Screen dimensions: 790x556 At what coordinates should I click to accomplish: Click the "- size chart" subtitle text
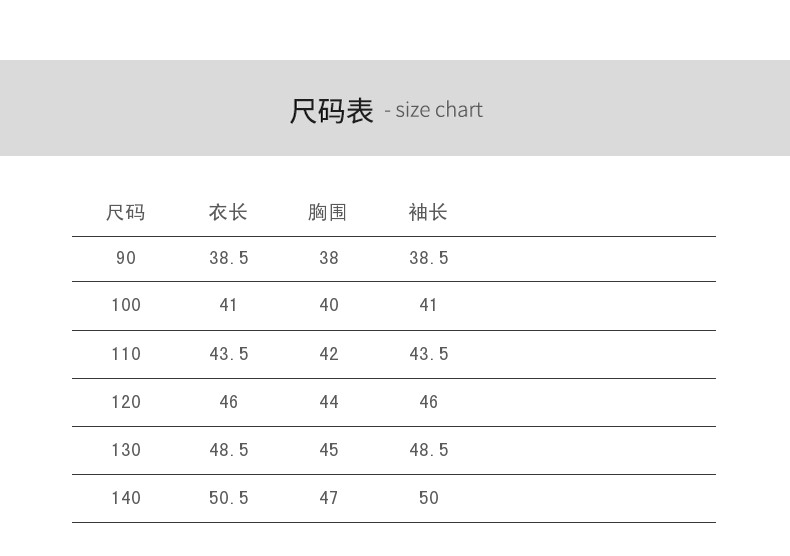pyautogui.click(x=434, y=110)
